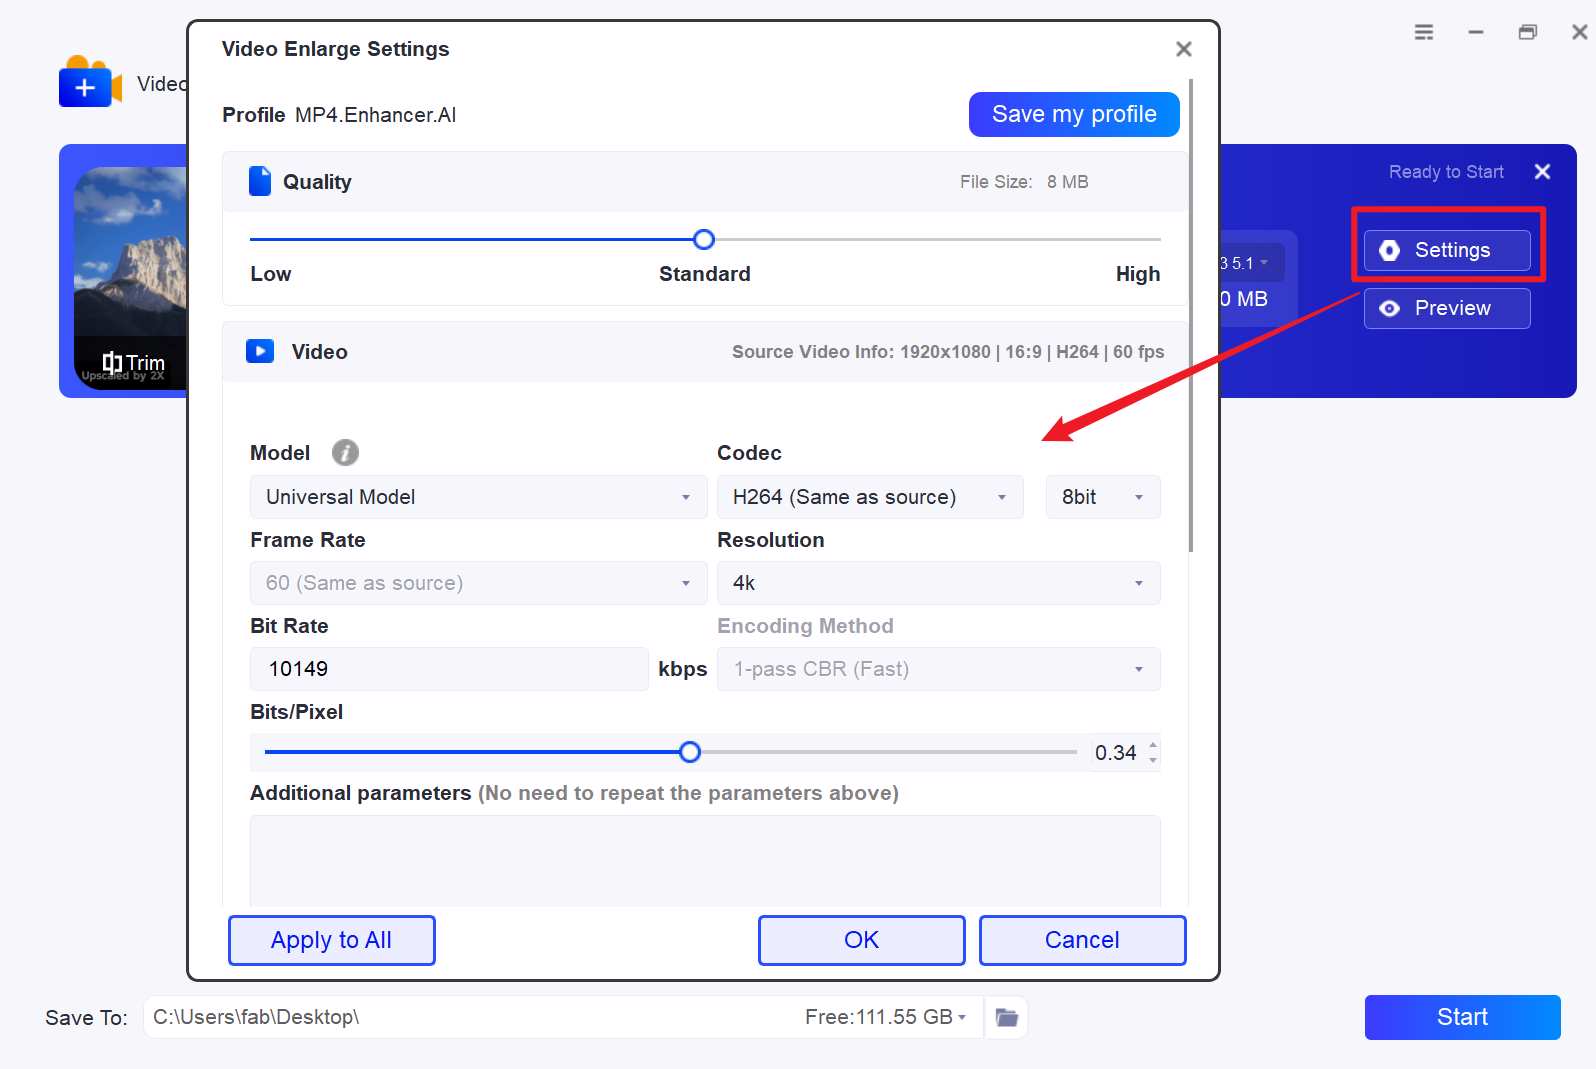Close the Video Enlarge Settings dialog
Viewport: 1596px width, 1069px height.
click(1183, 49)
